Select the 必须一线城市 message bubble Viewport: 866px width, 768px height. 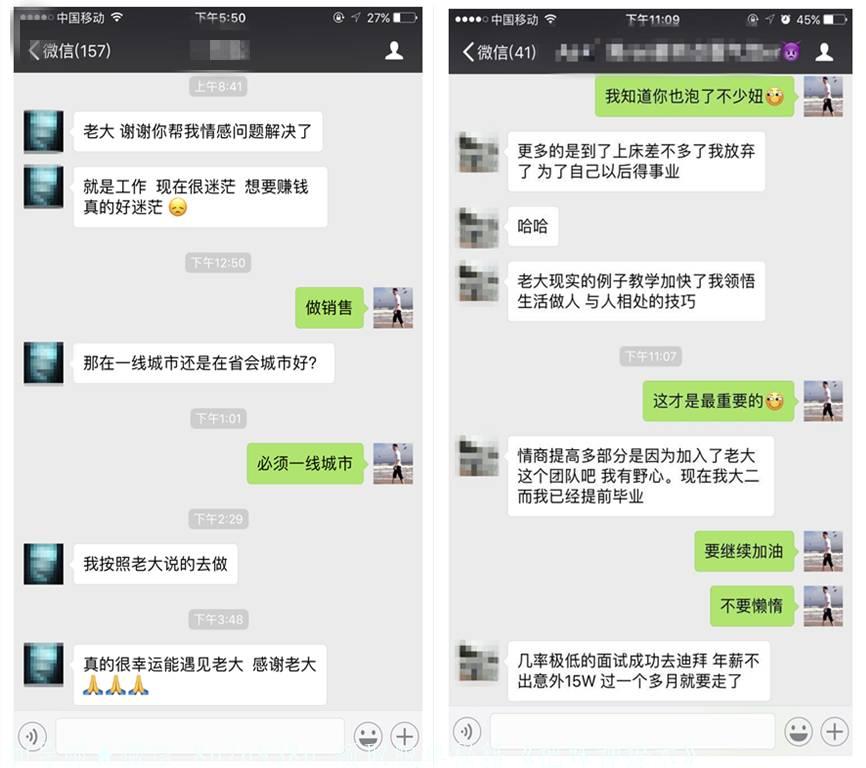(x=305, y=463)
